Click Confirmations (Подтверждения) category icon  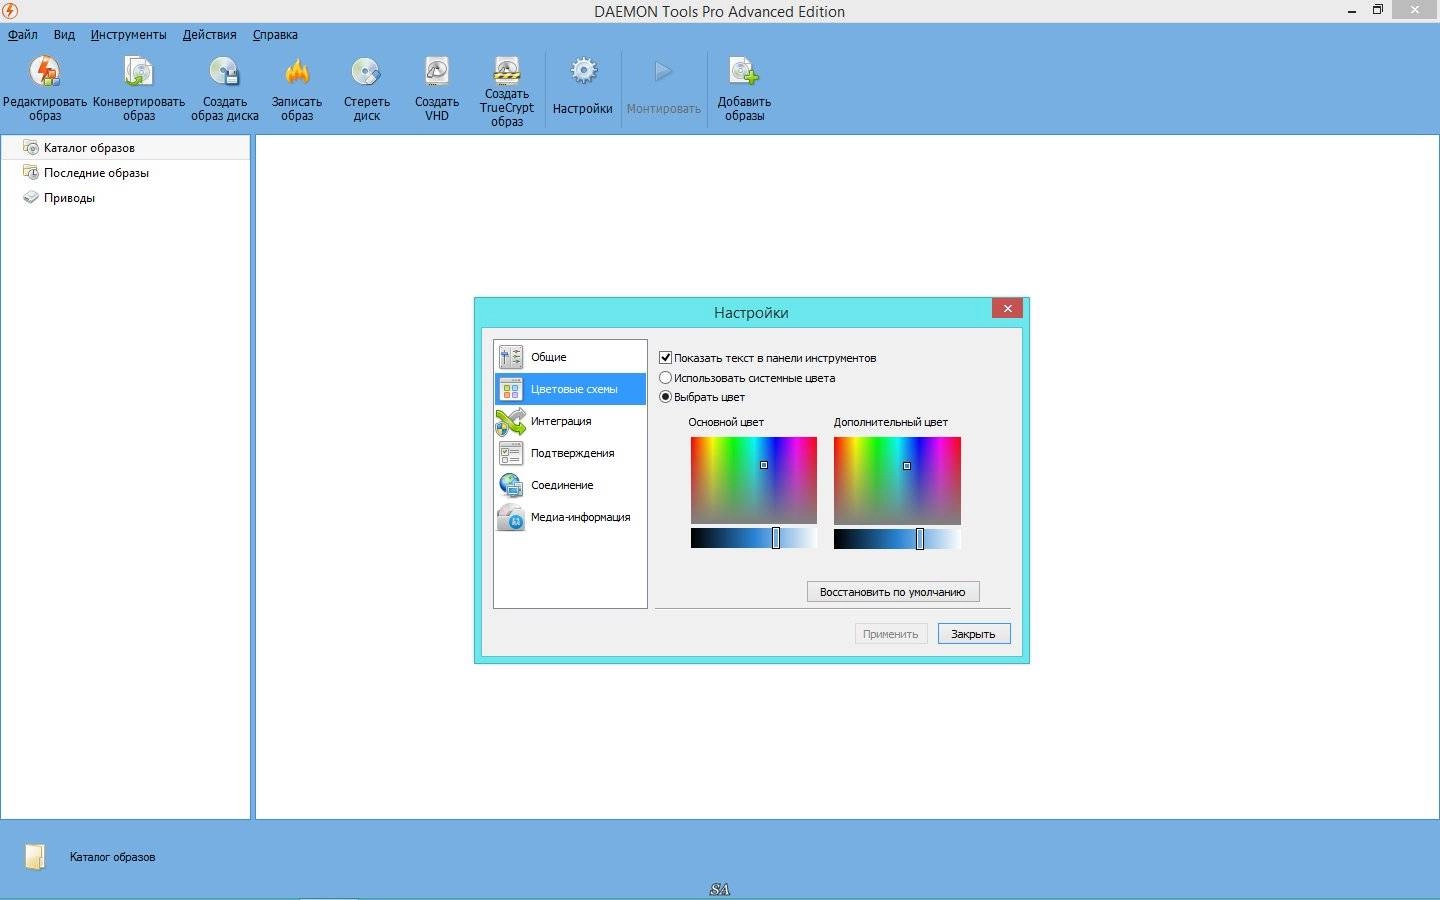(511, 453)
